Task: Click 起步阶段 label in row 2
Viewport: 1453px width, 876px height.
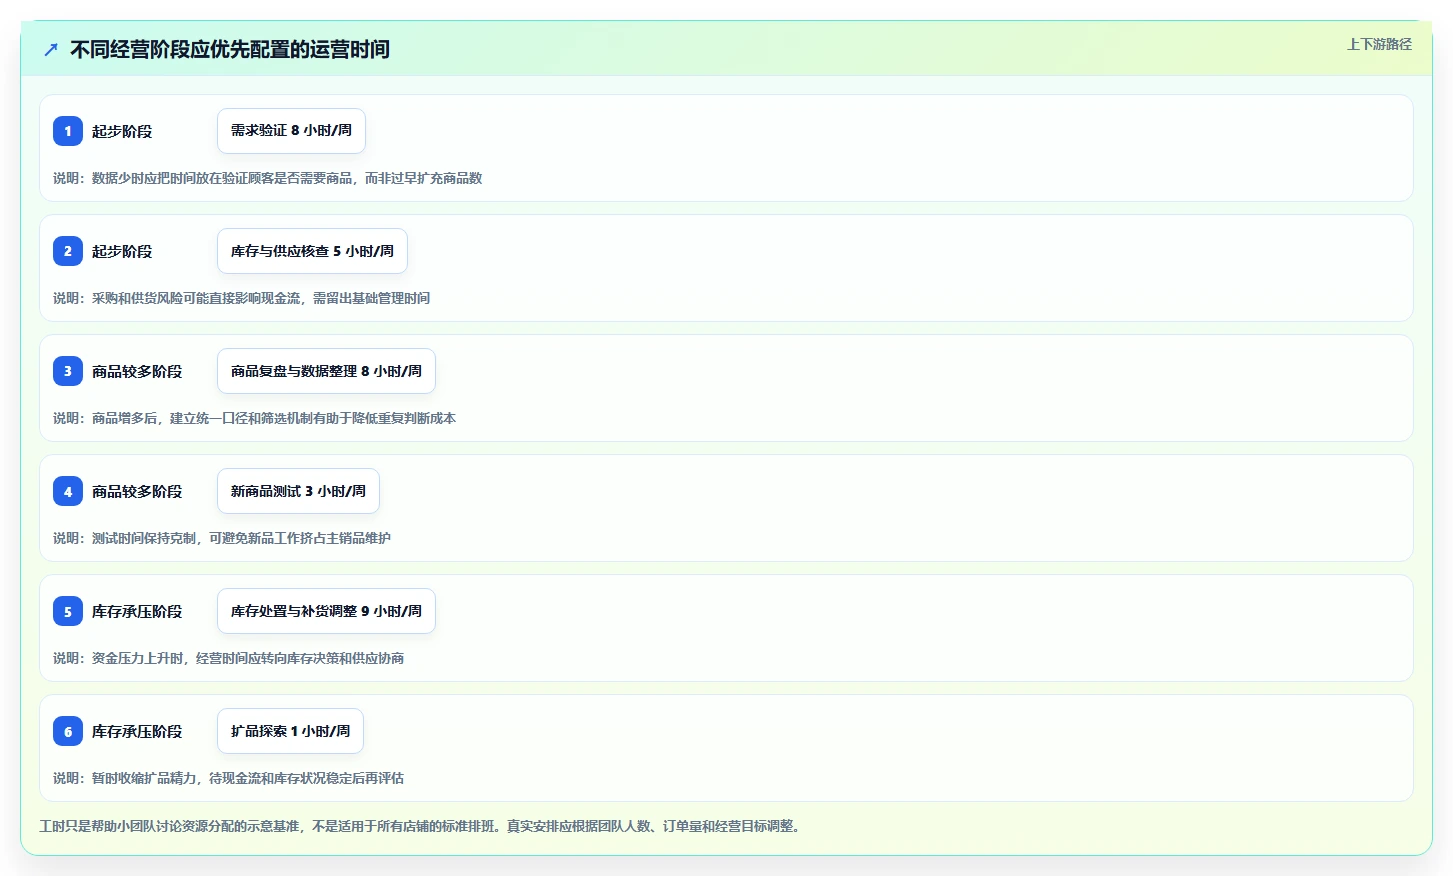Action: click(122, 251)
